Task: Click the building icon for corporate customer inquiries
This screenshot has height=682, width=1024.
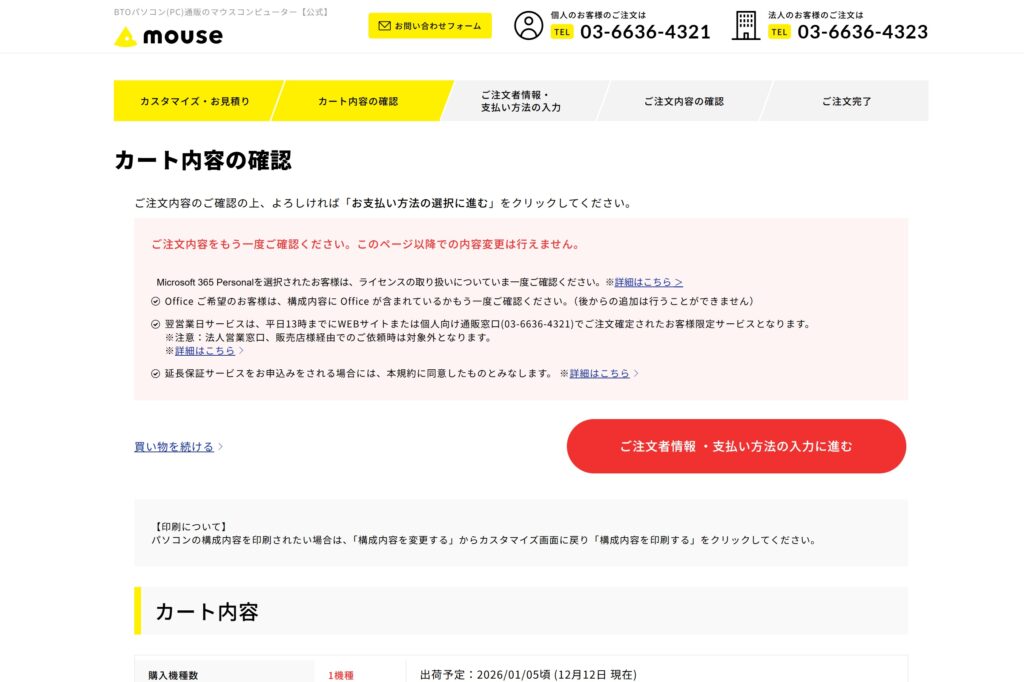Action: pos(744,27)
